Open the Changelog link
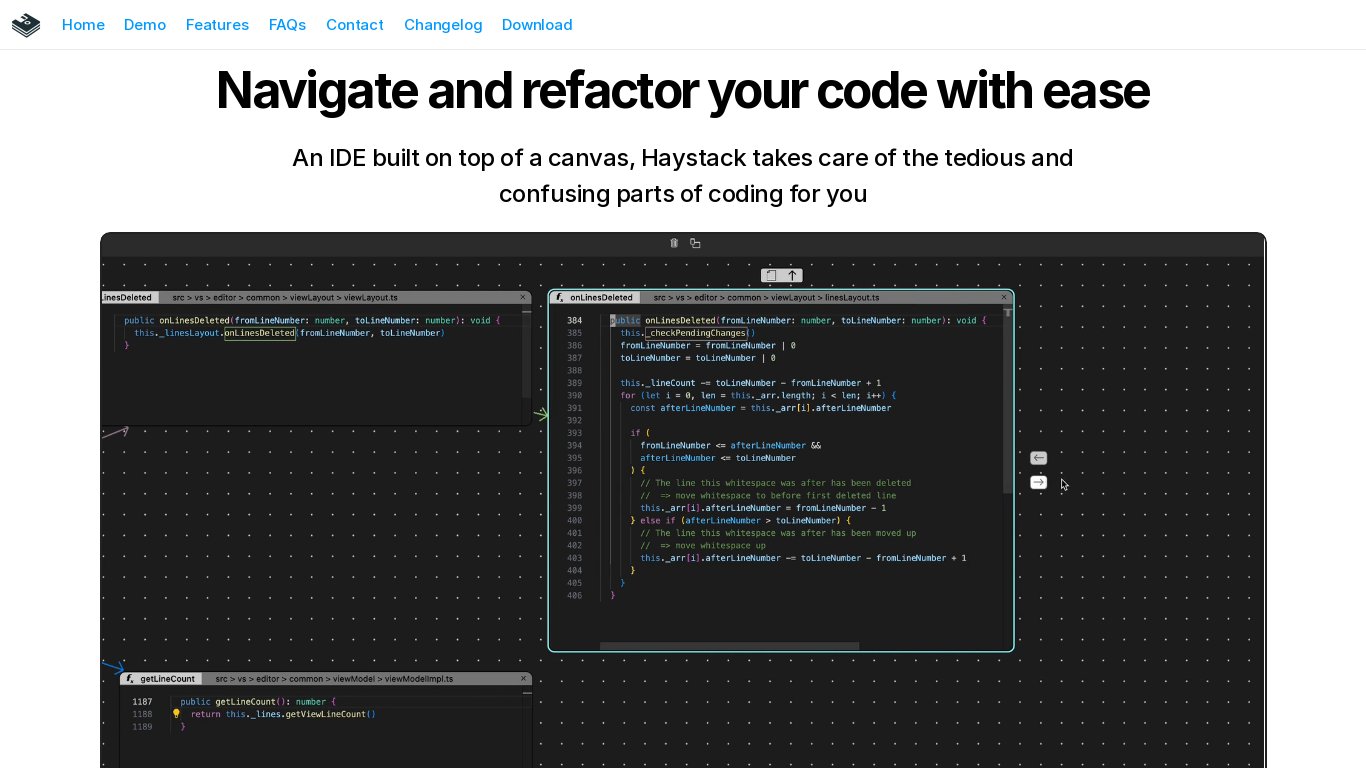 (x=443, y=25)
